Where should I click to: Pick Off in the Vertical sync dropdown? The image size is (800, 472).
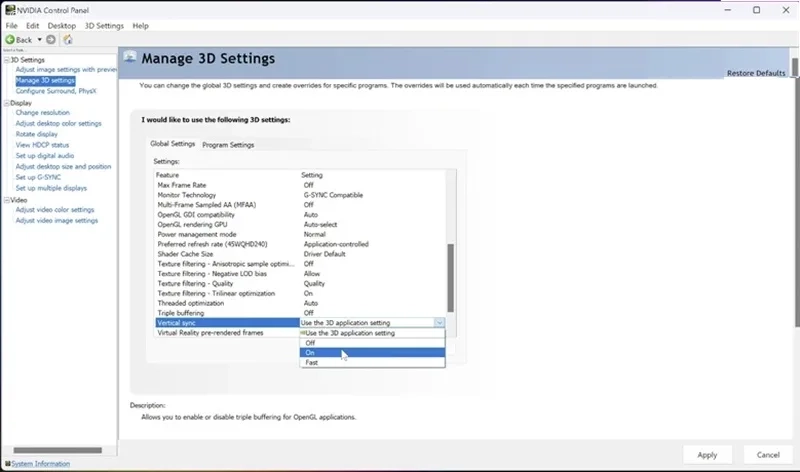[372, 343]
